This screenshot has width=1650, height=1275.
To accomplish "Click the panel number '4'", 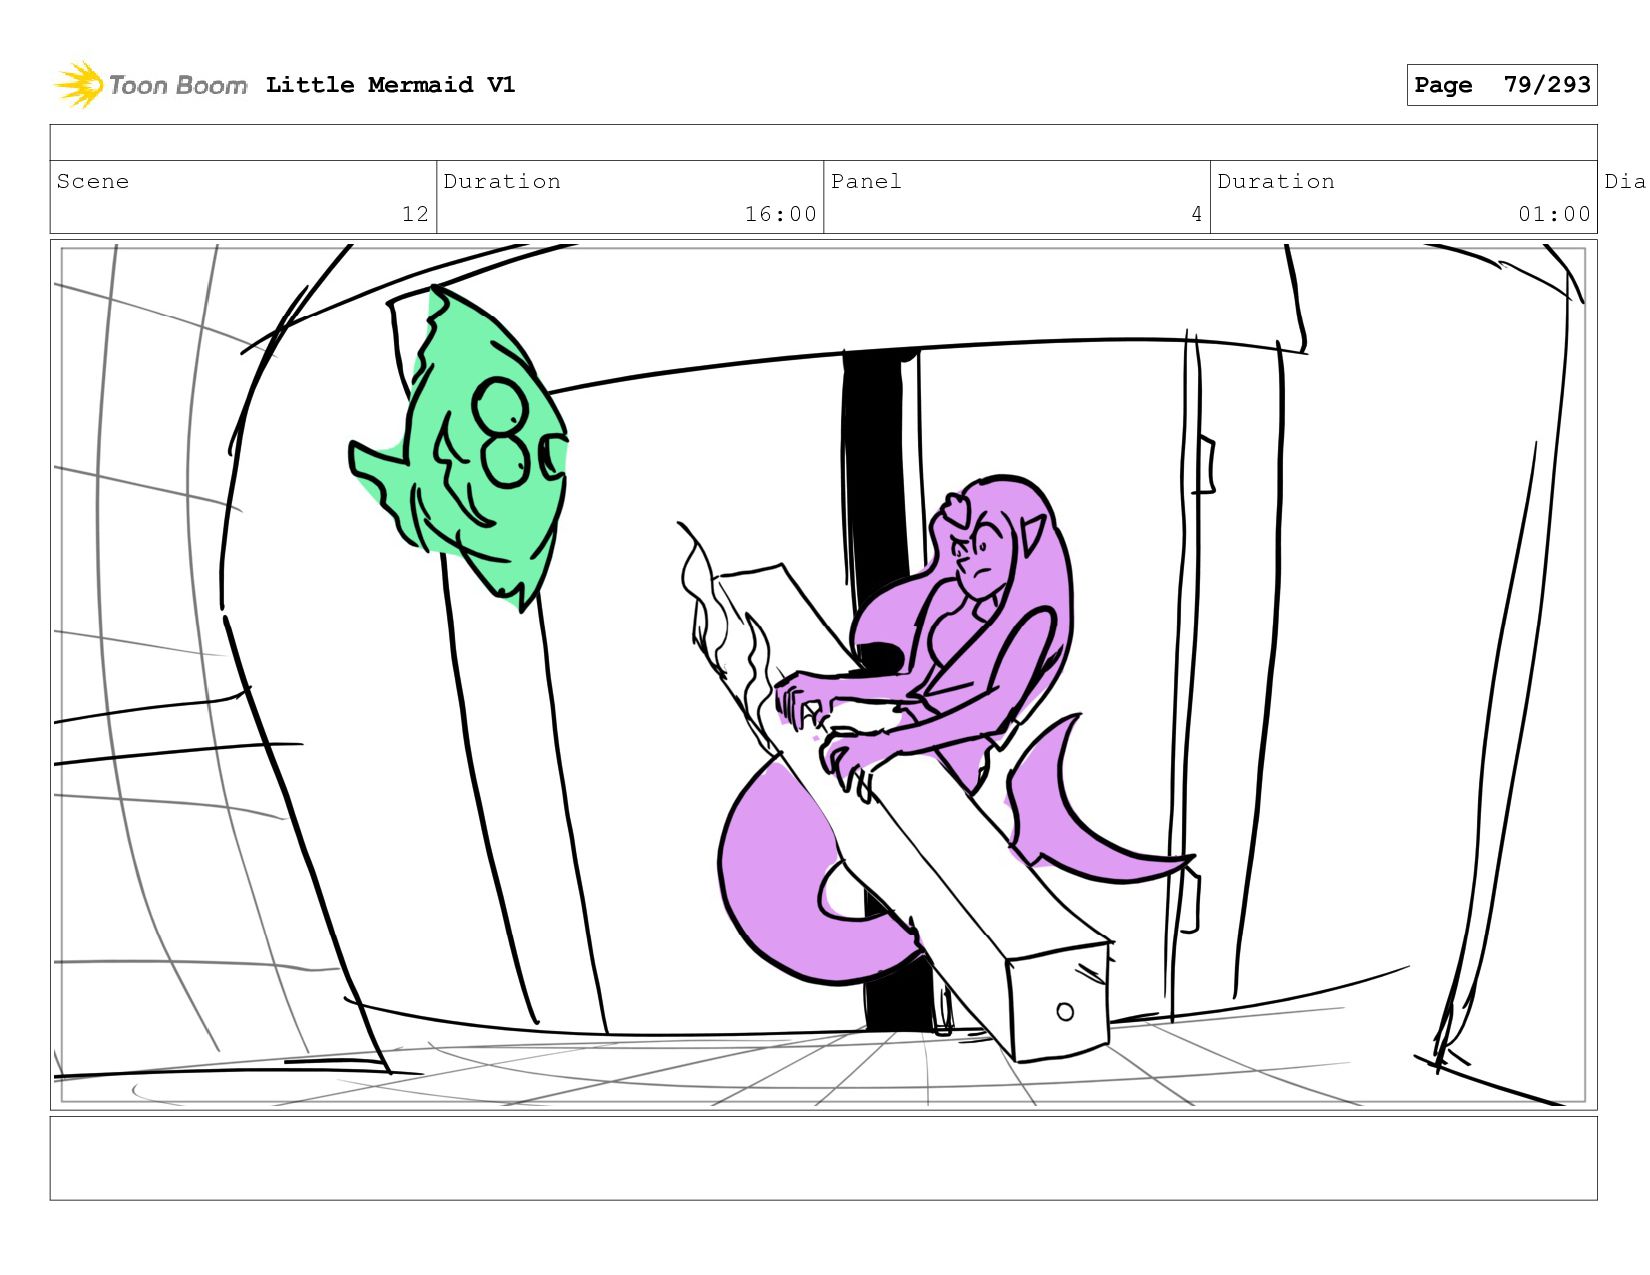I will [x=1196, y=214].
